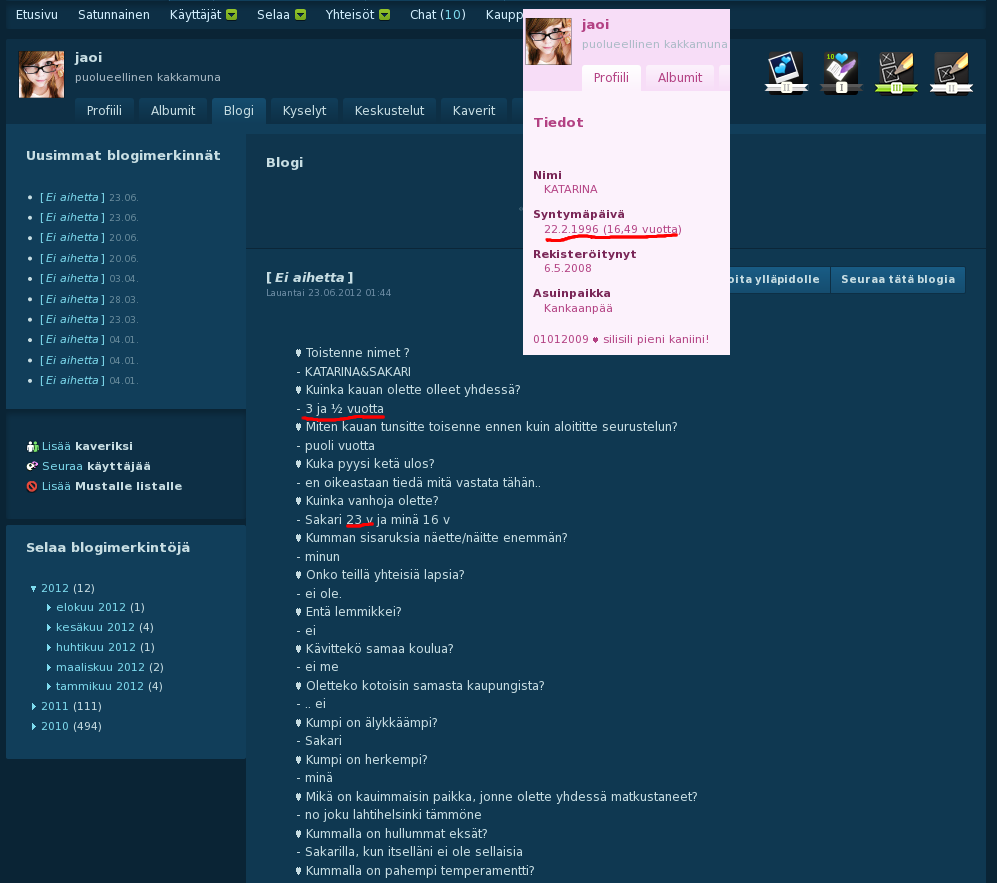Open Satunnainen in top navigation
997x883 pixels.
click(114, 15)
